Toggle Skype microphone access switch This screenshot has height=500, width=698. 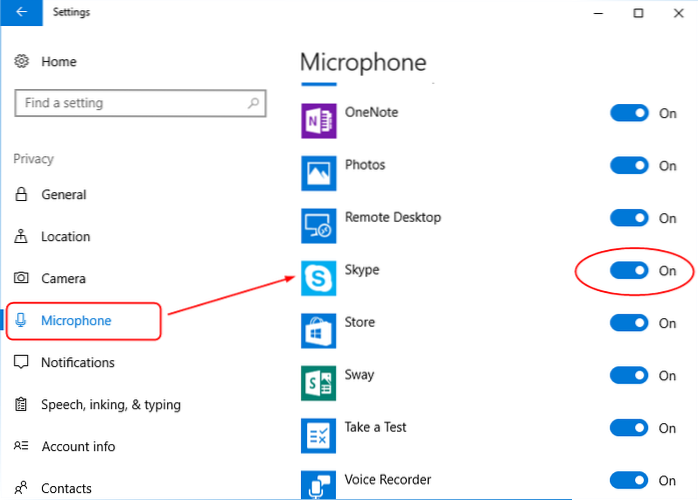pyautogui.click(x=629, y=270)
